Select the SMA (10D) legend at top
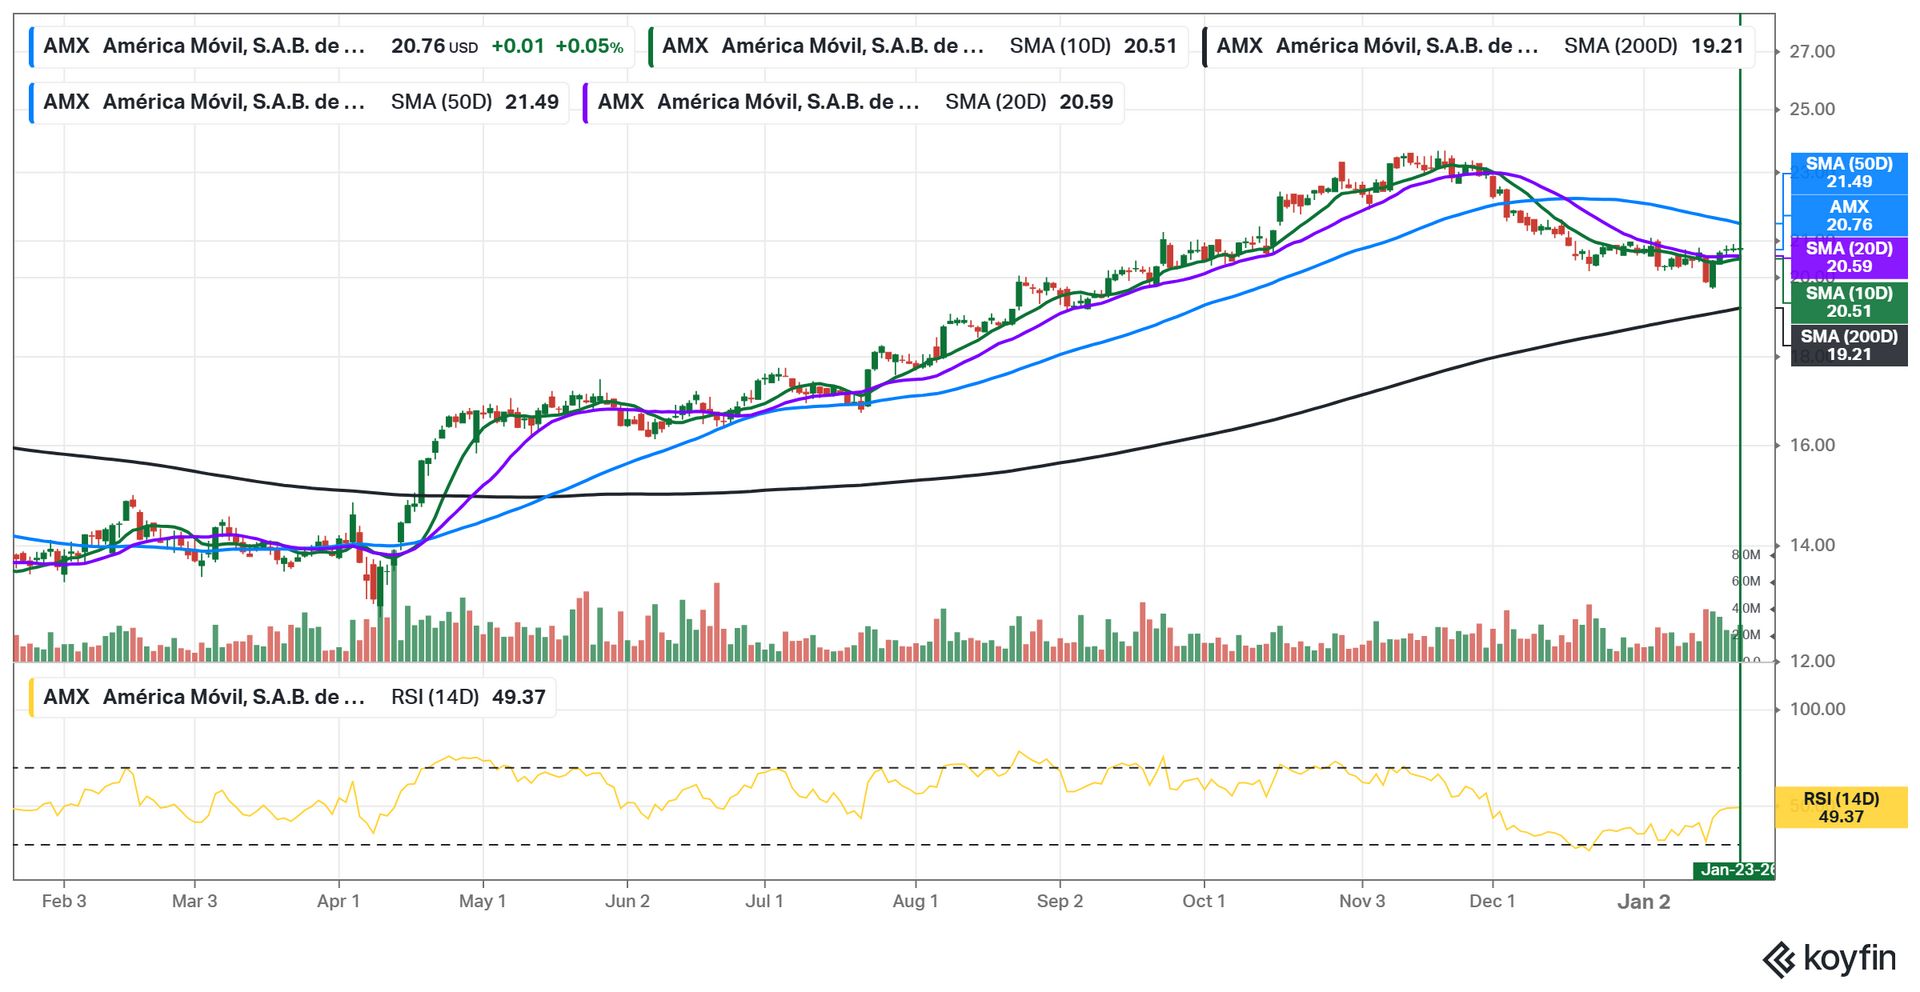Screen dimensions: 1920x992 coord(918,46)
